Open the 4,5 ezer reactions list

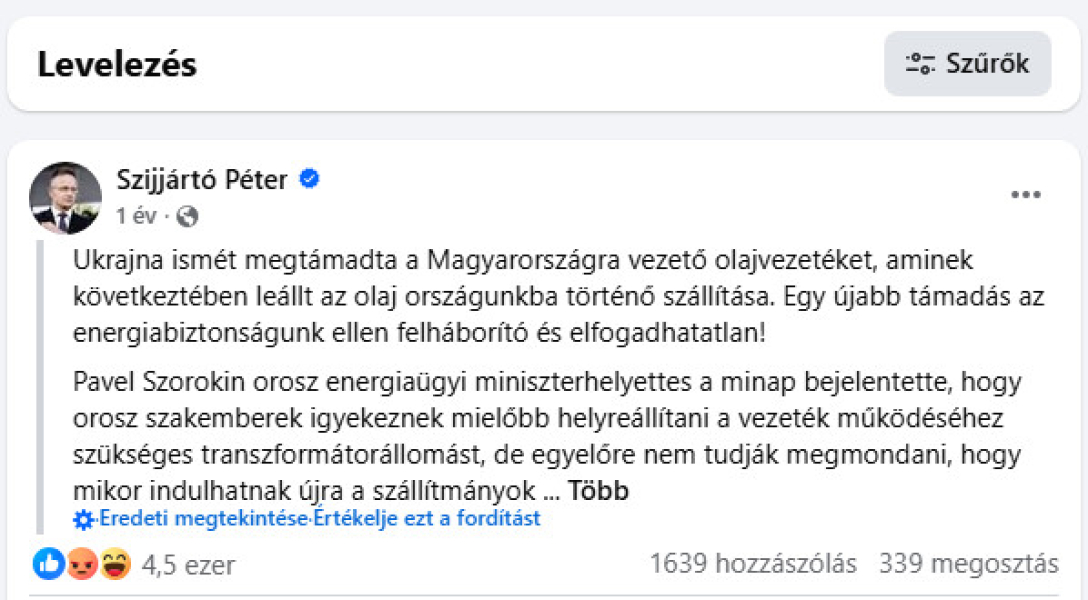(x=188, y=565)
